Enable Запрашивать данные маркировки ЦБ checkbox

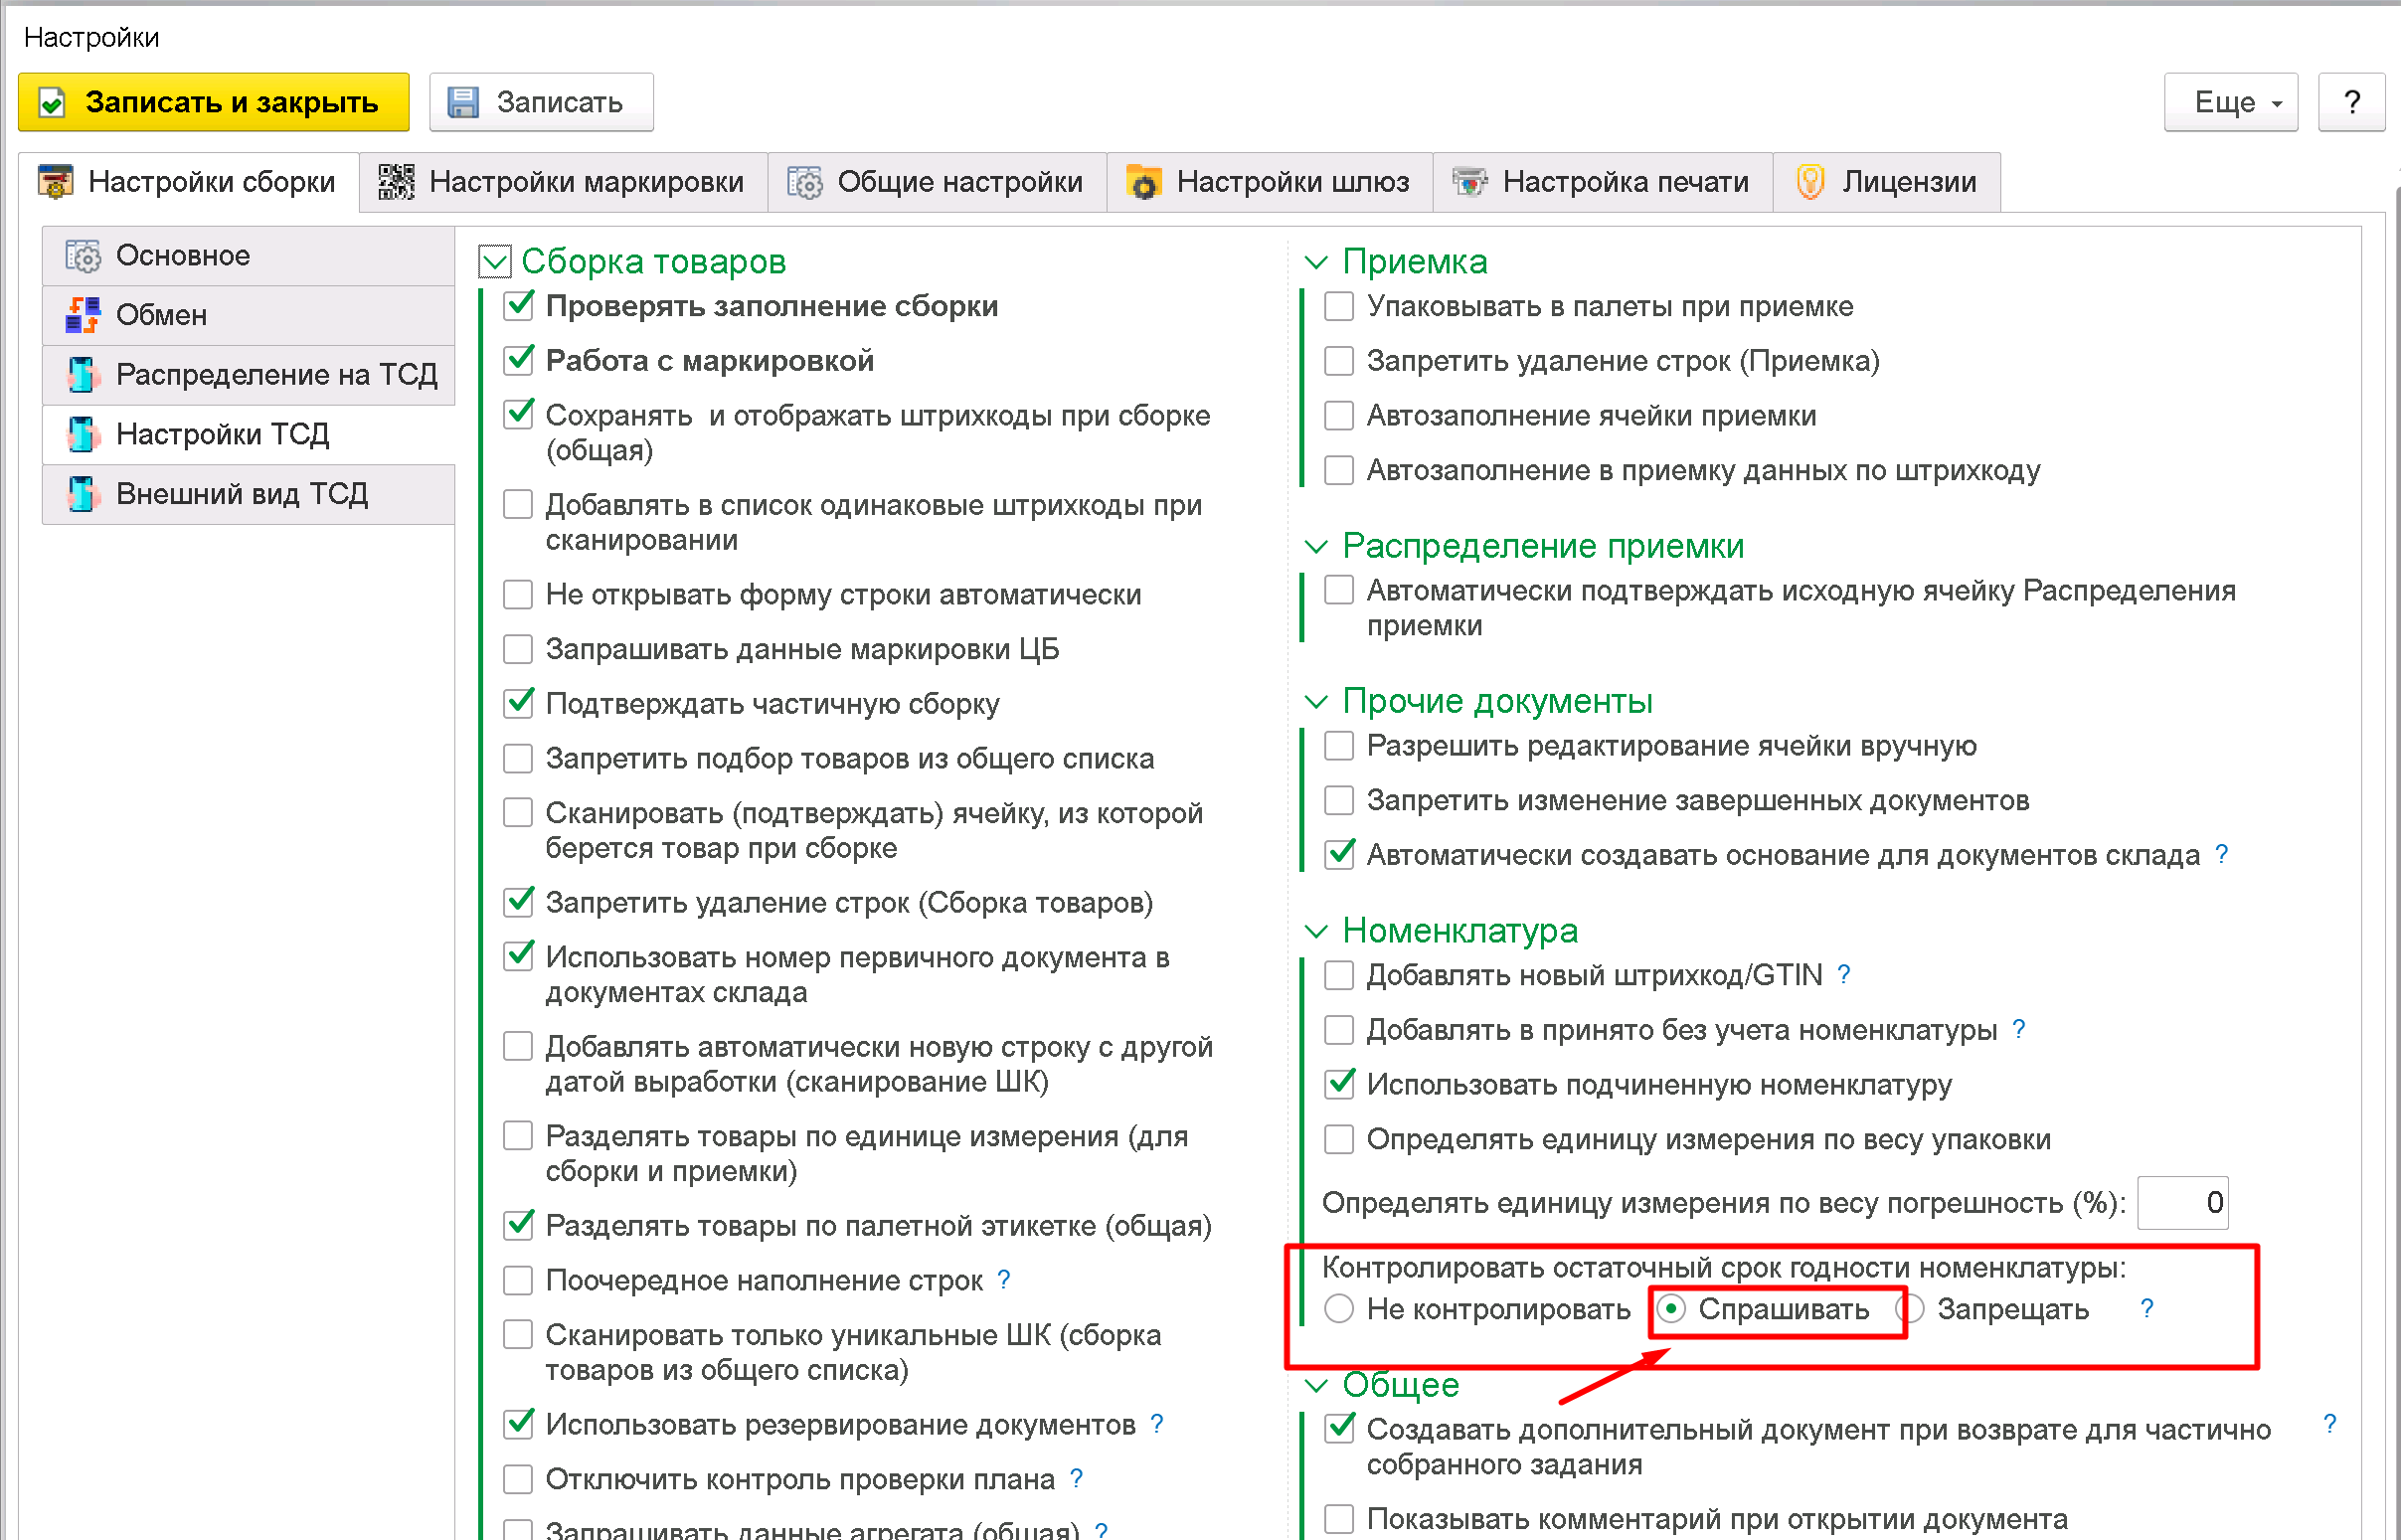click(518, 649)
